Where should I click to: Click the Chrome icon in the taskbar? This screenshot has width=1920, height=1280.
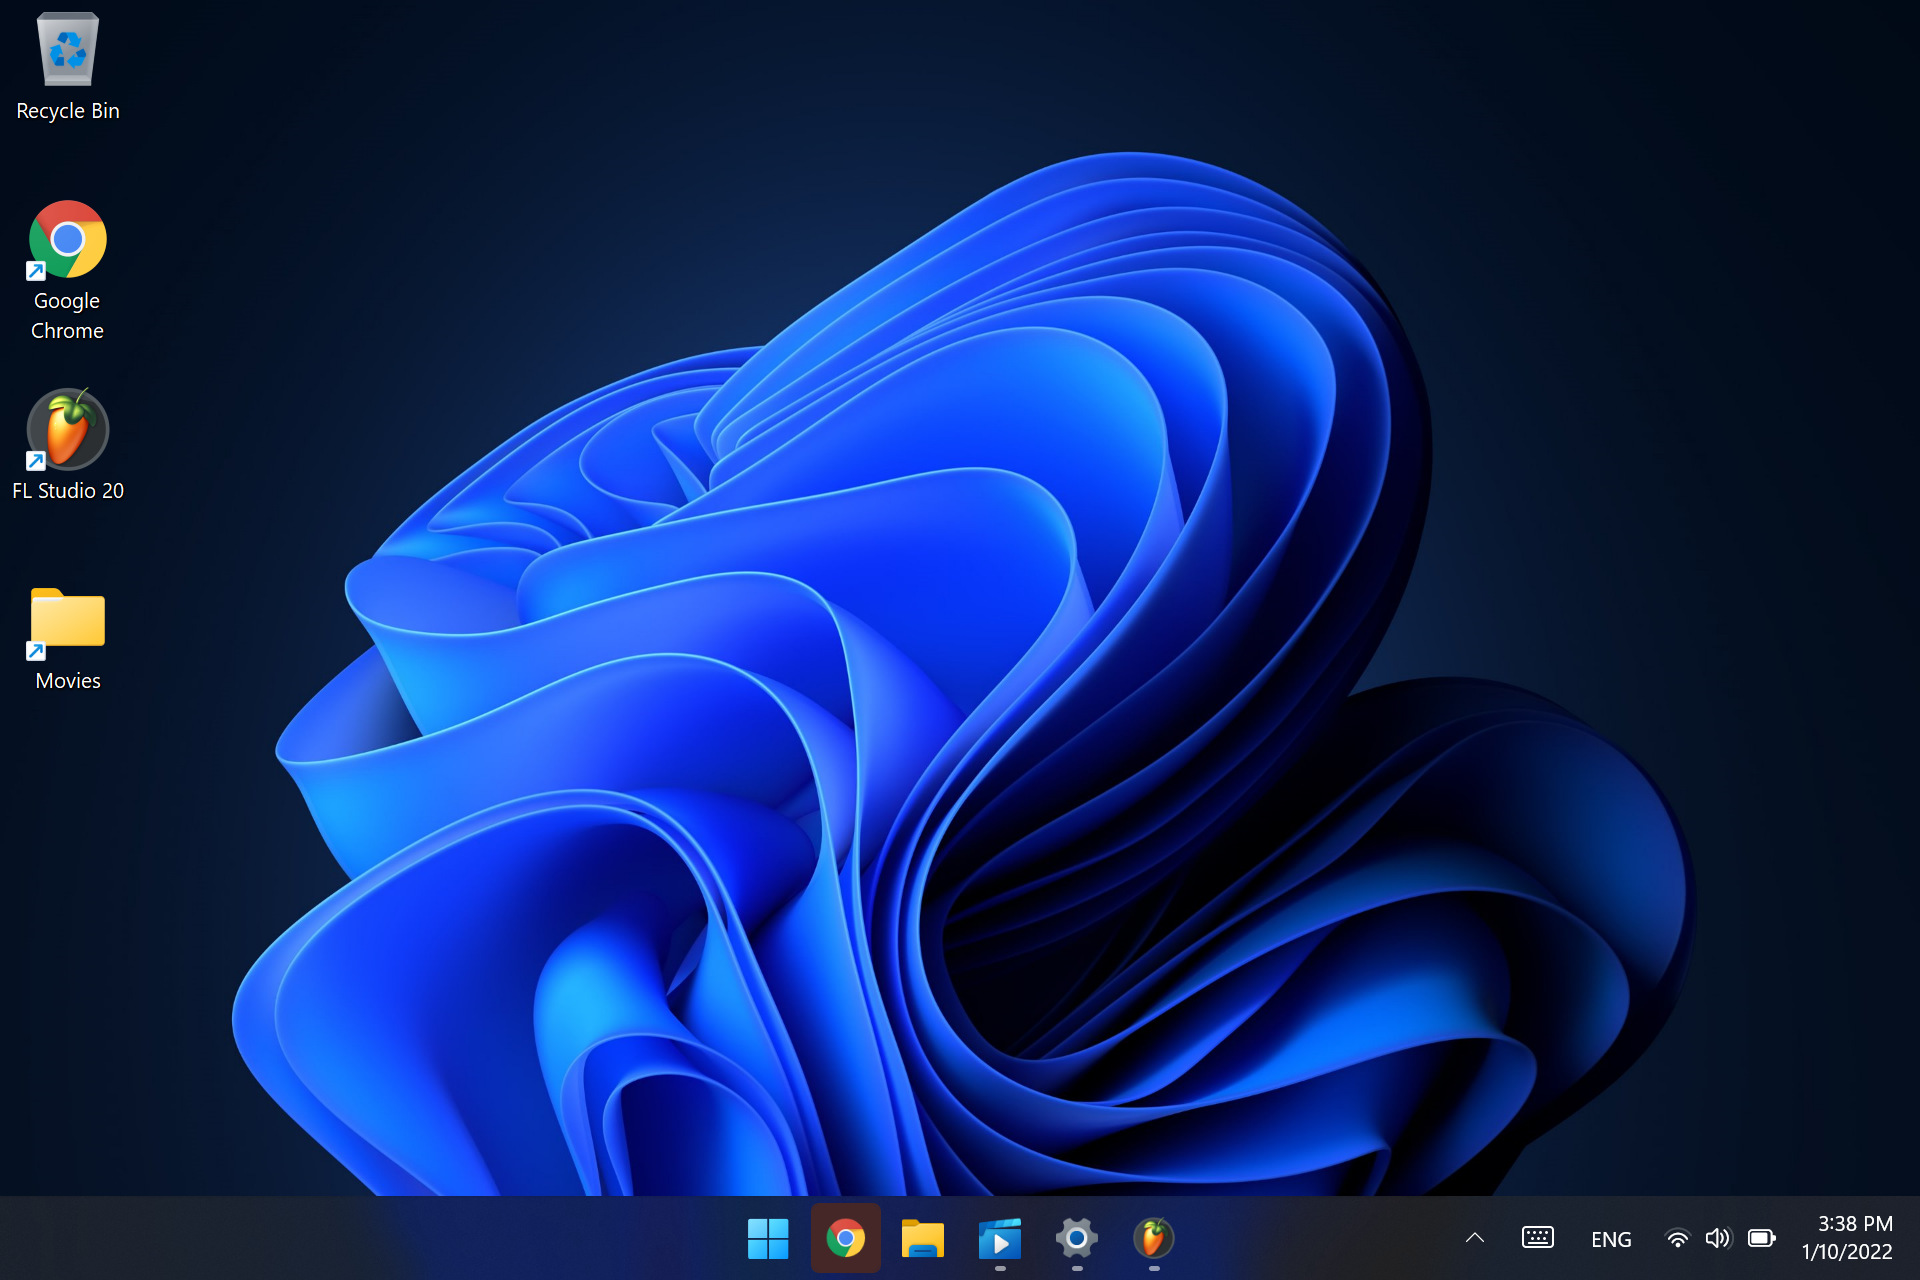coord(846,1239)
